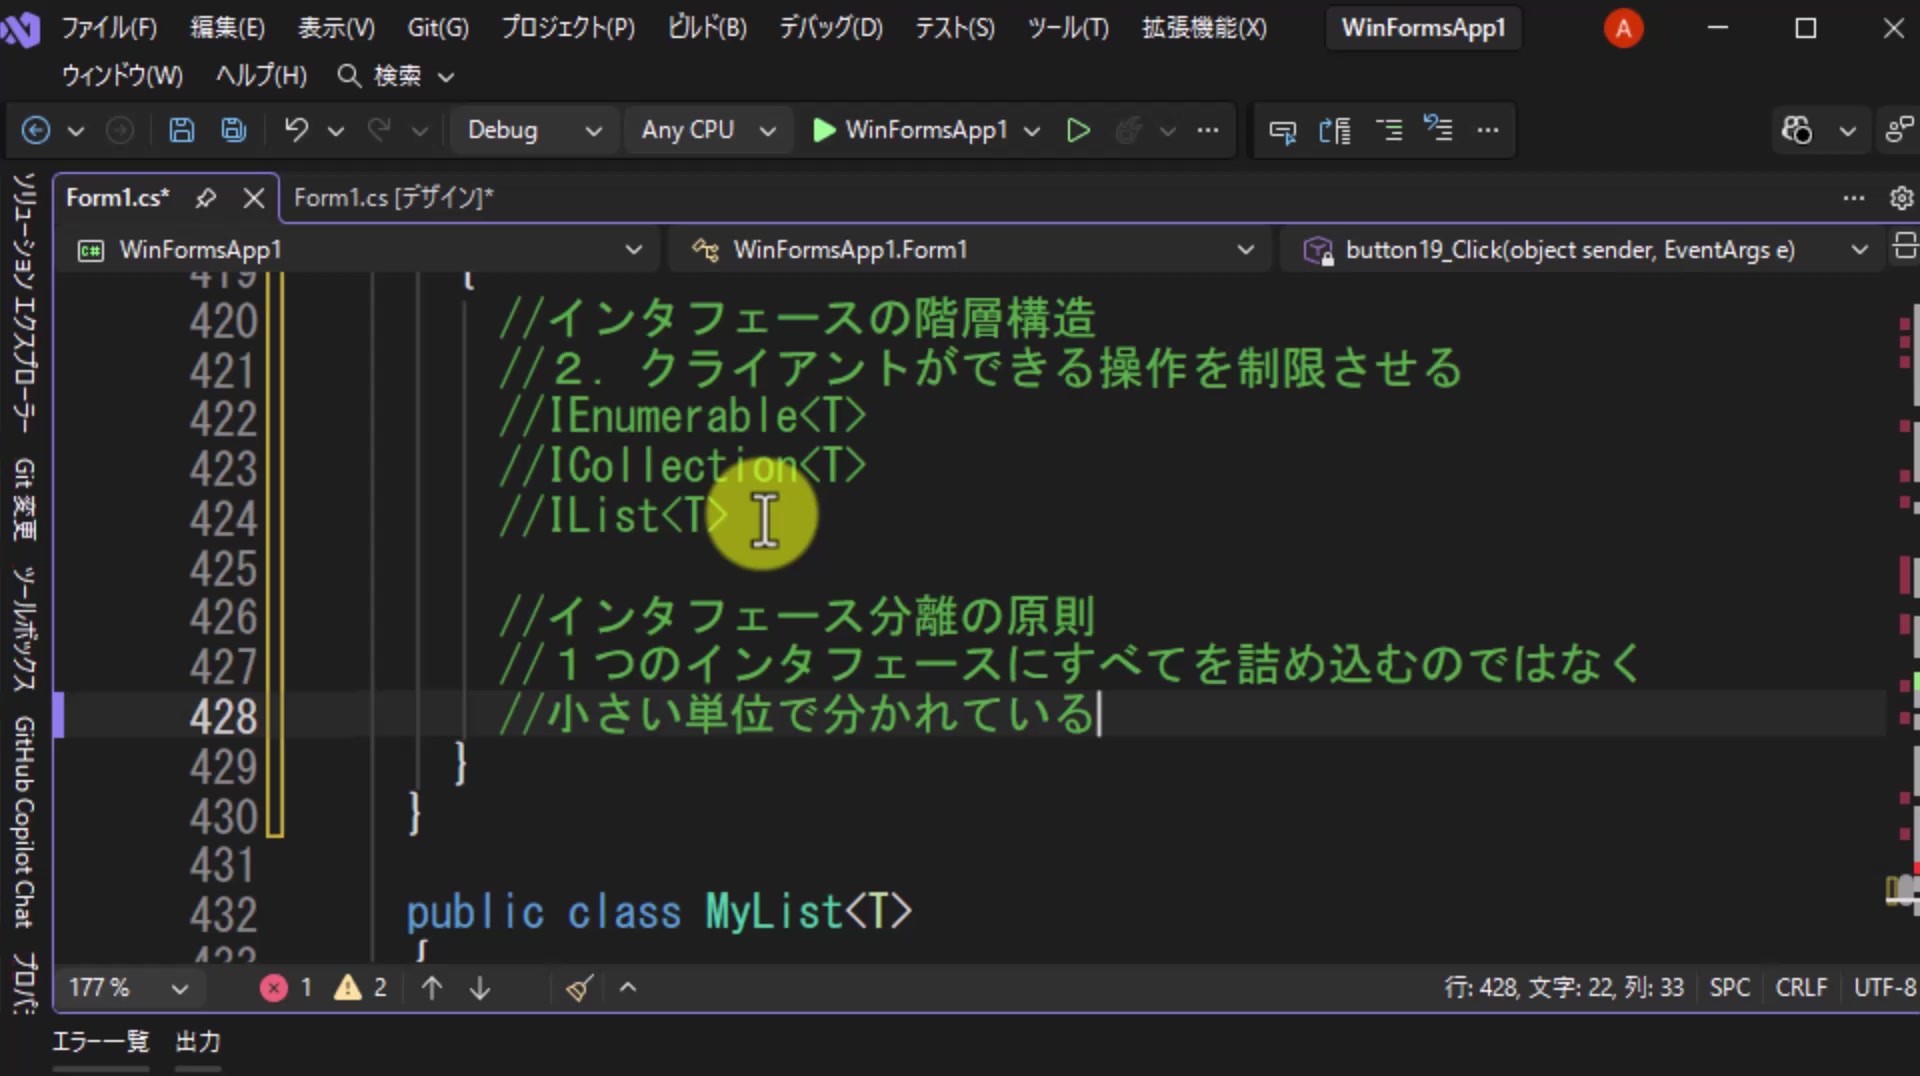Click the CRLF line ending indicator

[1801, 988]
